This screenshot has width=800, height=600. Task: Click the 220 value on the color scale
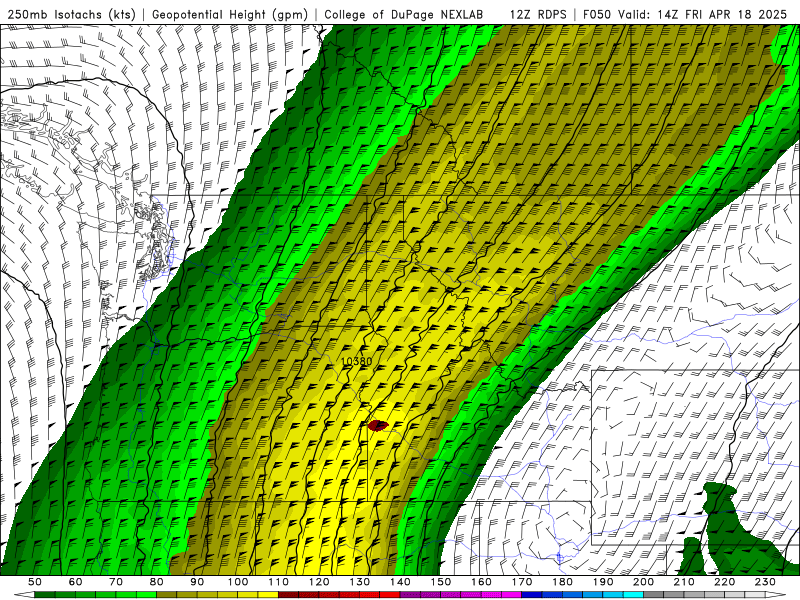tap(724, 582)
